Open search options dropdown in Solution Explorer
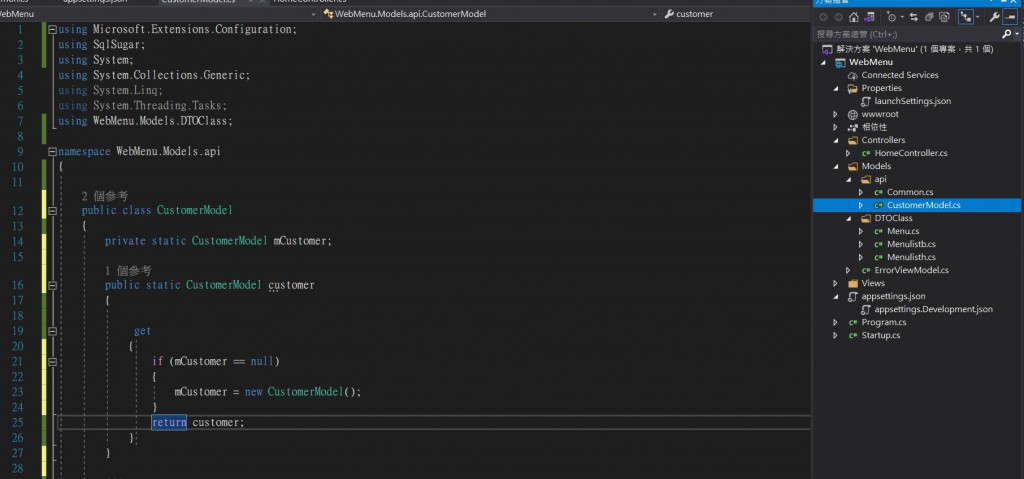 [x=1016, y=33]
